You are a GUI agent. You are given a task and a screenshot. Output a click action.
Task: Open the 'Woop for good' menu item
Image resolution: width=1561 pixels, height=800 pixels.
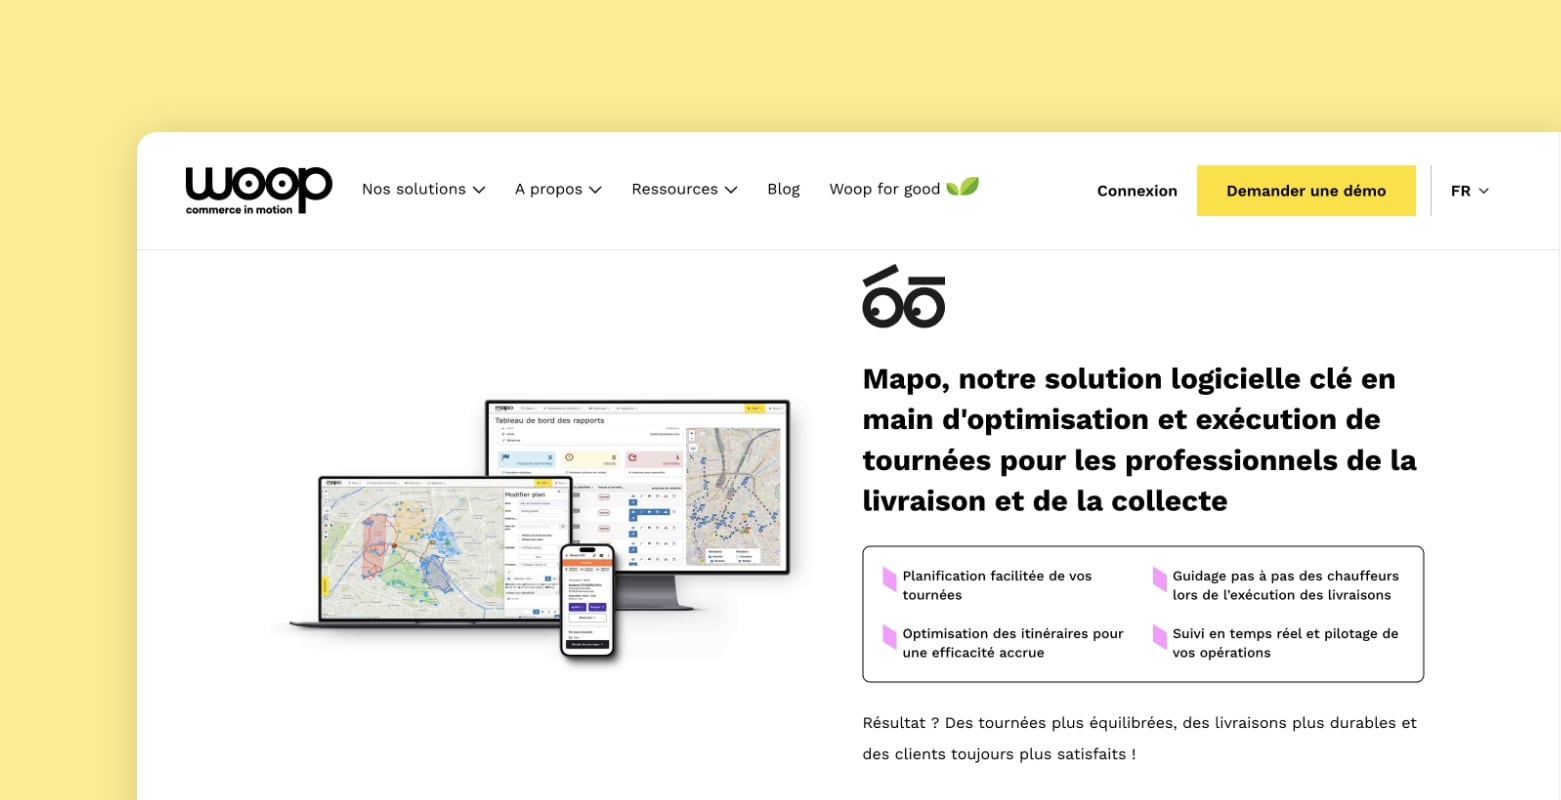pos(884,189)
